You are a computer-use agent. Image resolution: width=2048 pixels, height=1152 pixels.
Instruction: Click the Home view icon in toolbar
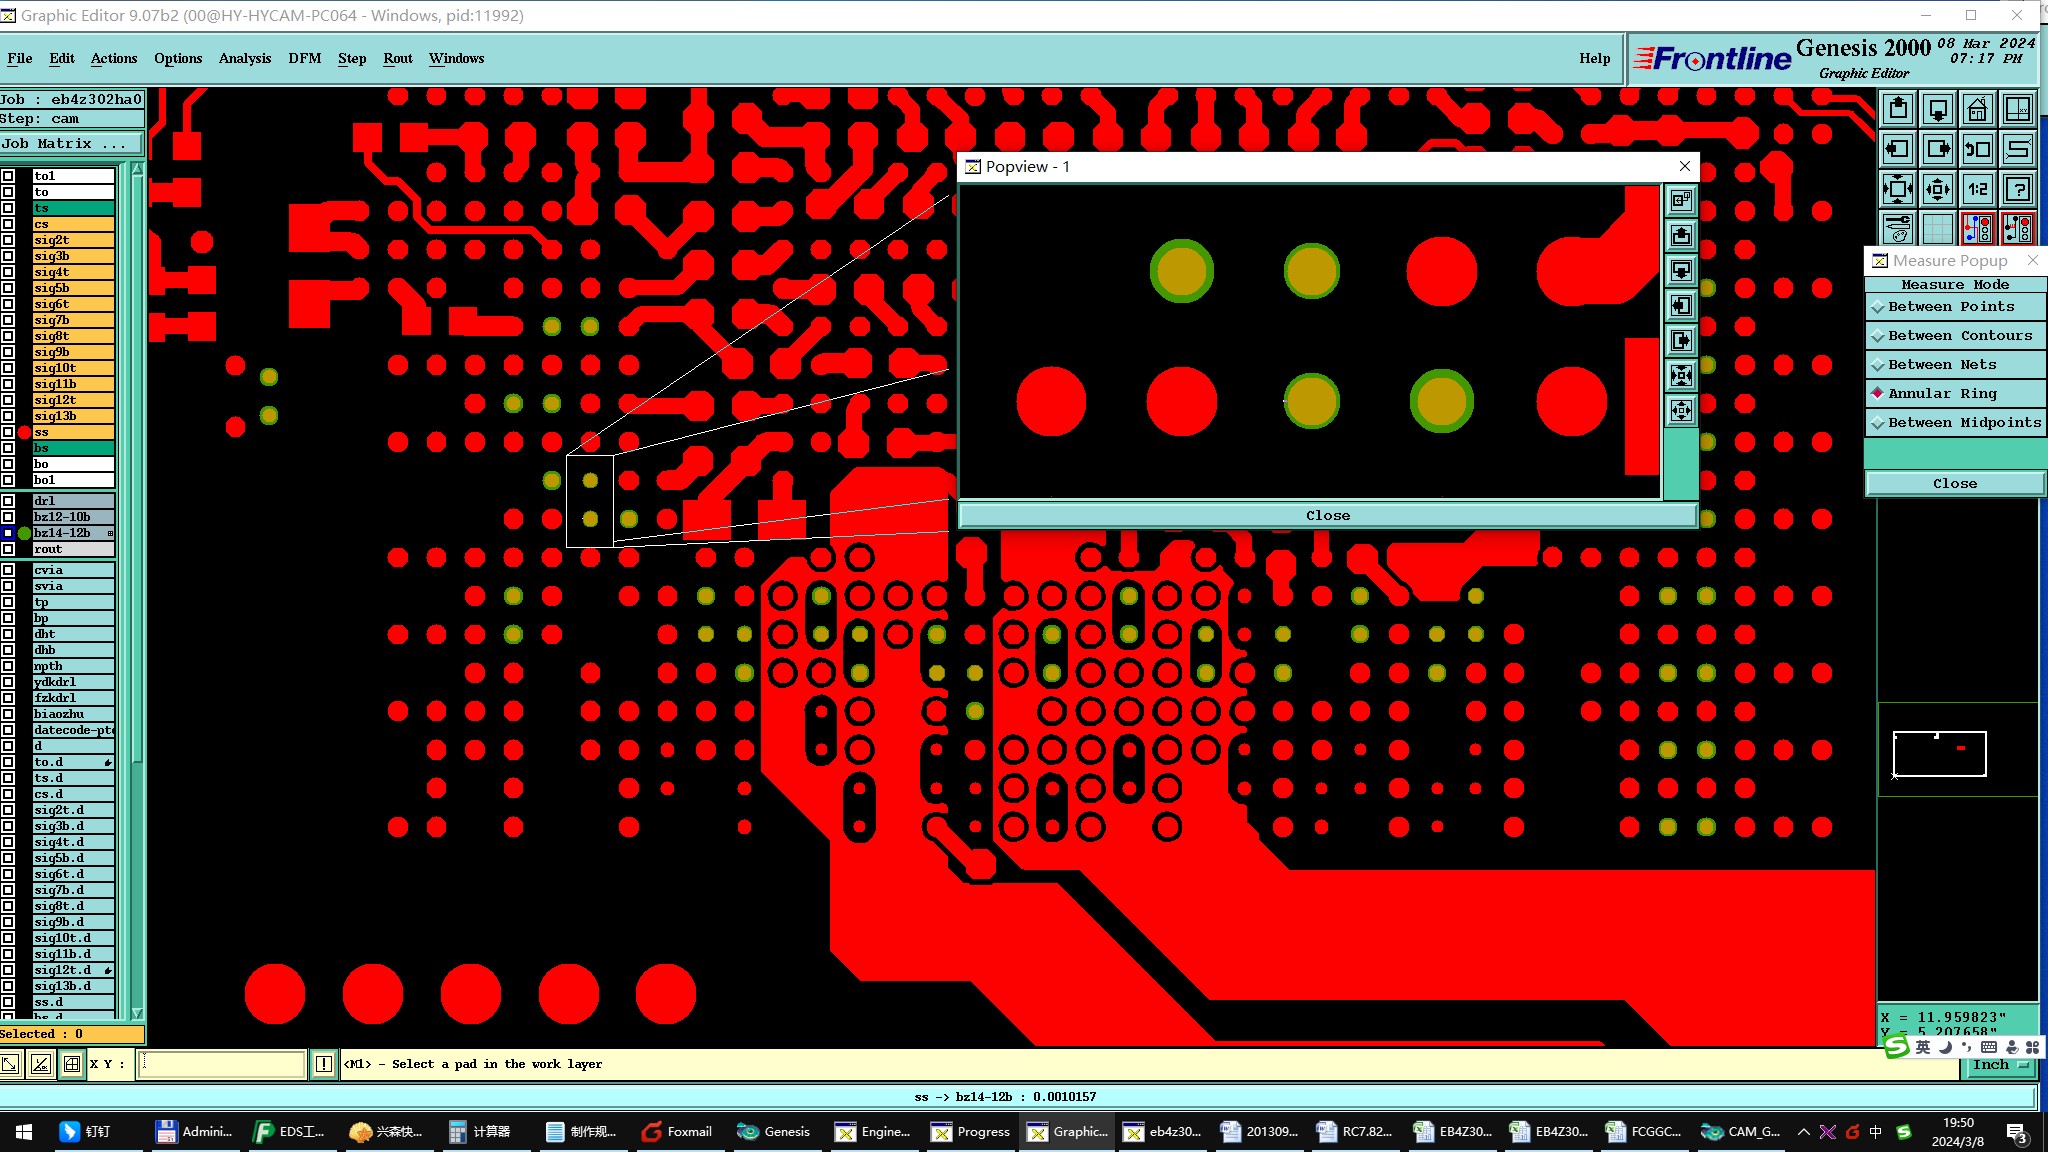[1977, 109]
